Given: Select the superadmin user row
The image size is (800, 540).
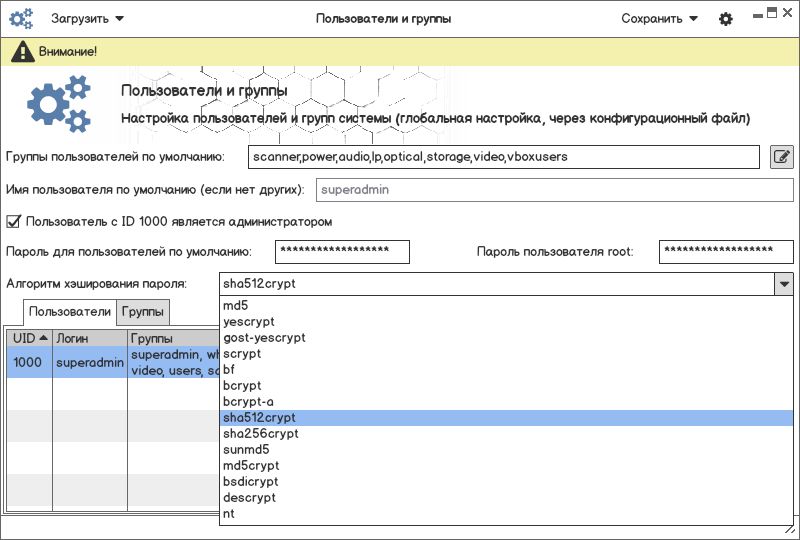Looking at the screenshot, I should click(90, 362).
